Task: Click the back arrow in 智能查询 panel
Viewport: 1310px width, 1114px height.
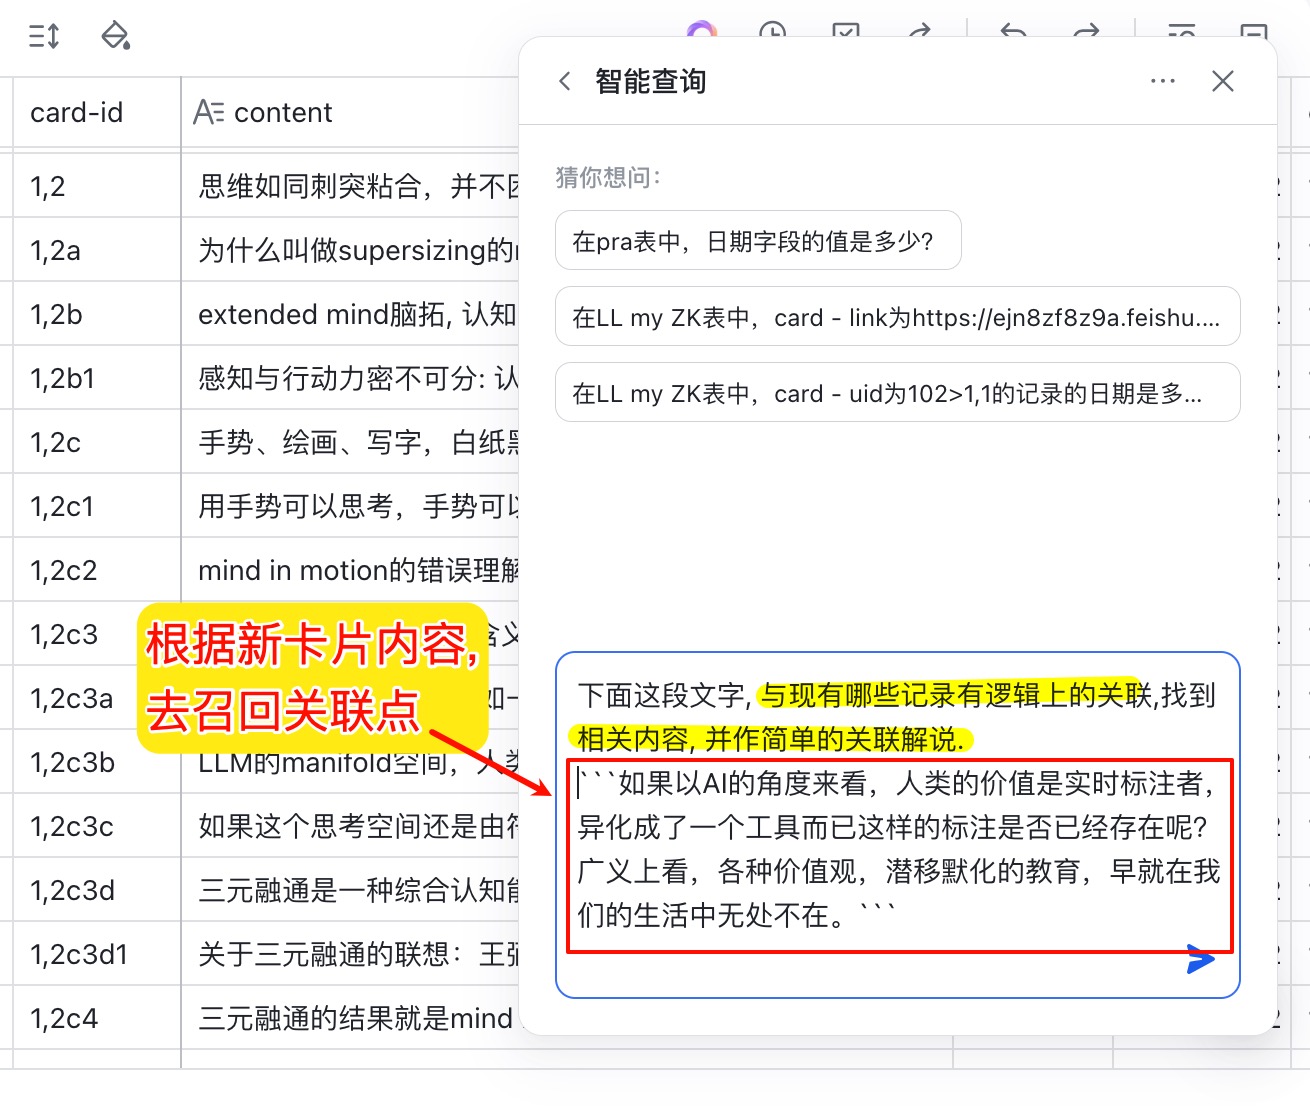Action: click(x=565, y=81)
